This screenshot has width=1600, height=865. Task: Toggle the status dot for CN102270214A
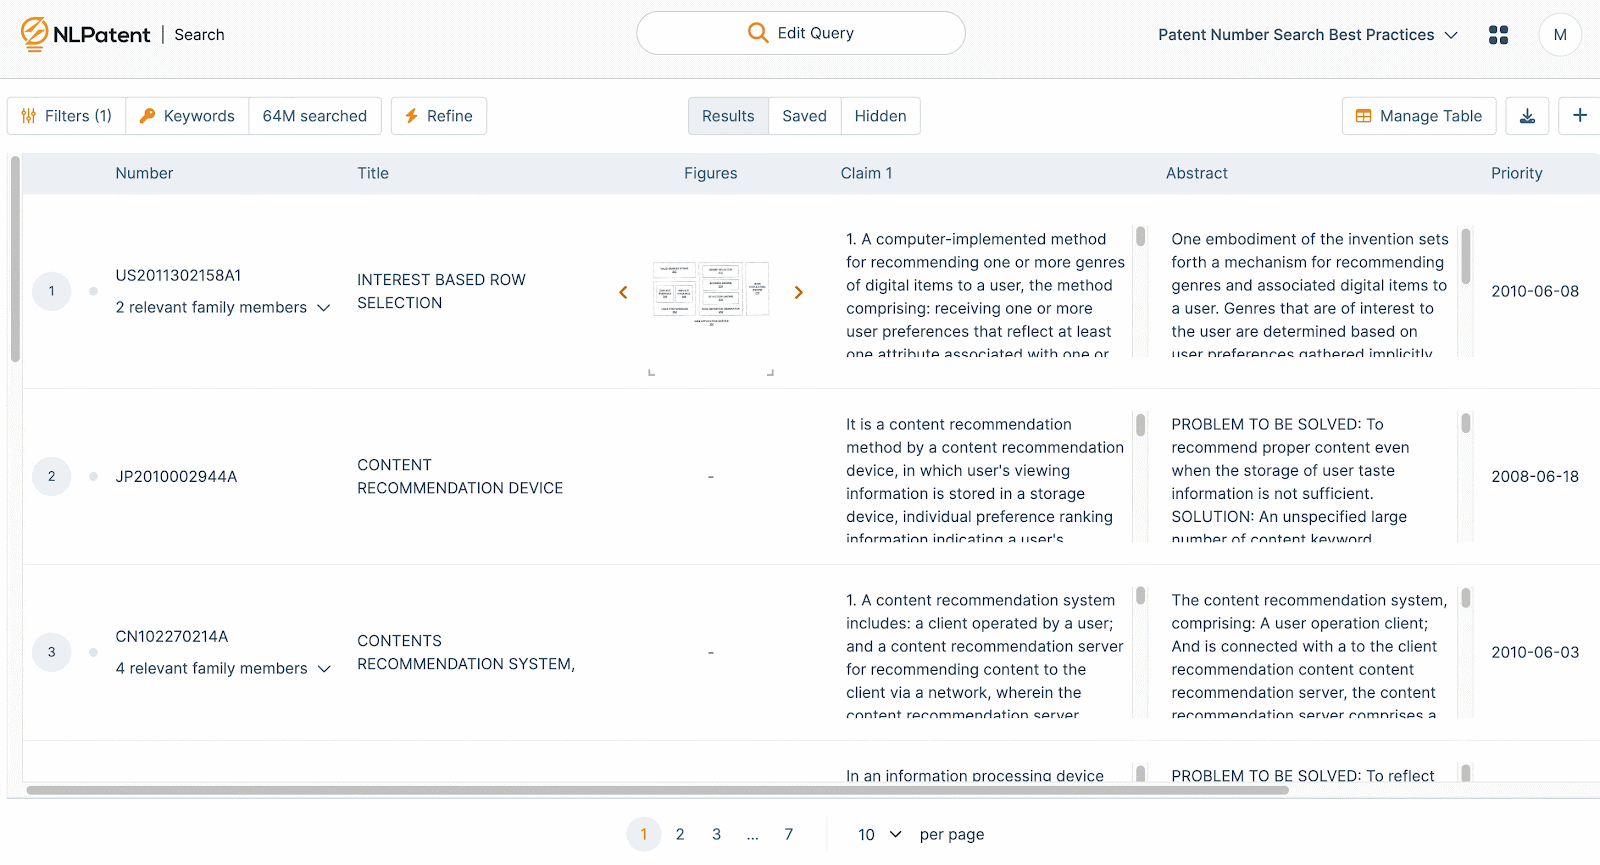click(93, 652)
